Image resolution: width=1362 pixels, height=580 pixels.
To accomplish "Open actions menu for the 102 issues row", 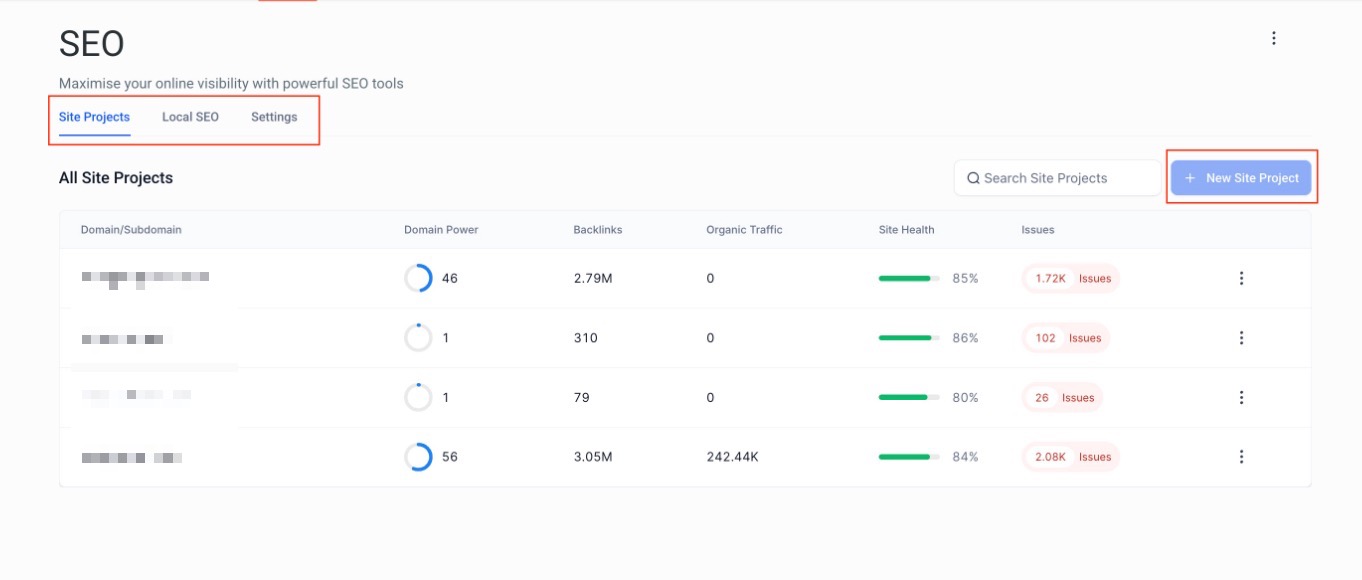I will (x=1241, y=338).
